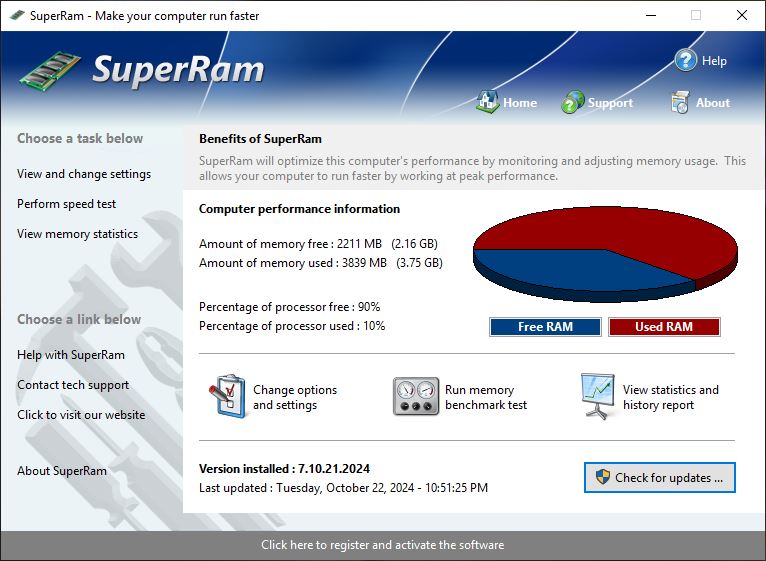Click Computer performance information heading
Viewport: 766px width, 561px height.
point(299,209)
